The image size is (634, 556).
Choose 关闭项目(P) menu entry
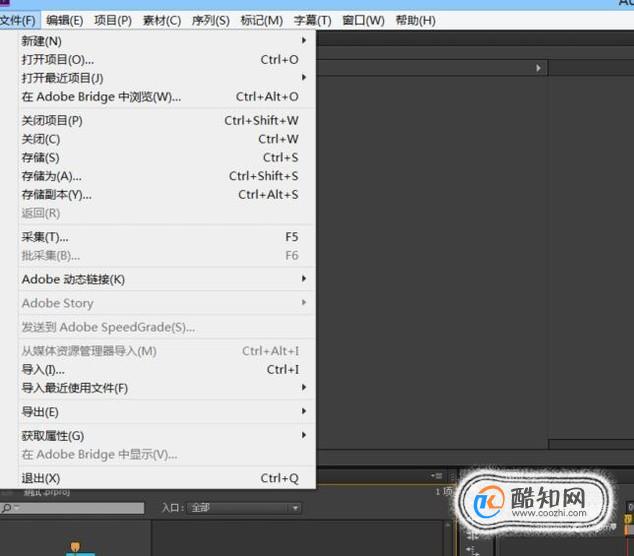[167, 120]
